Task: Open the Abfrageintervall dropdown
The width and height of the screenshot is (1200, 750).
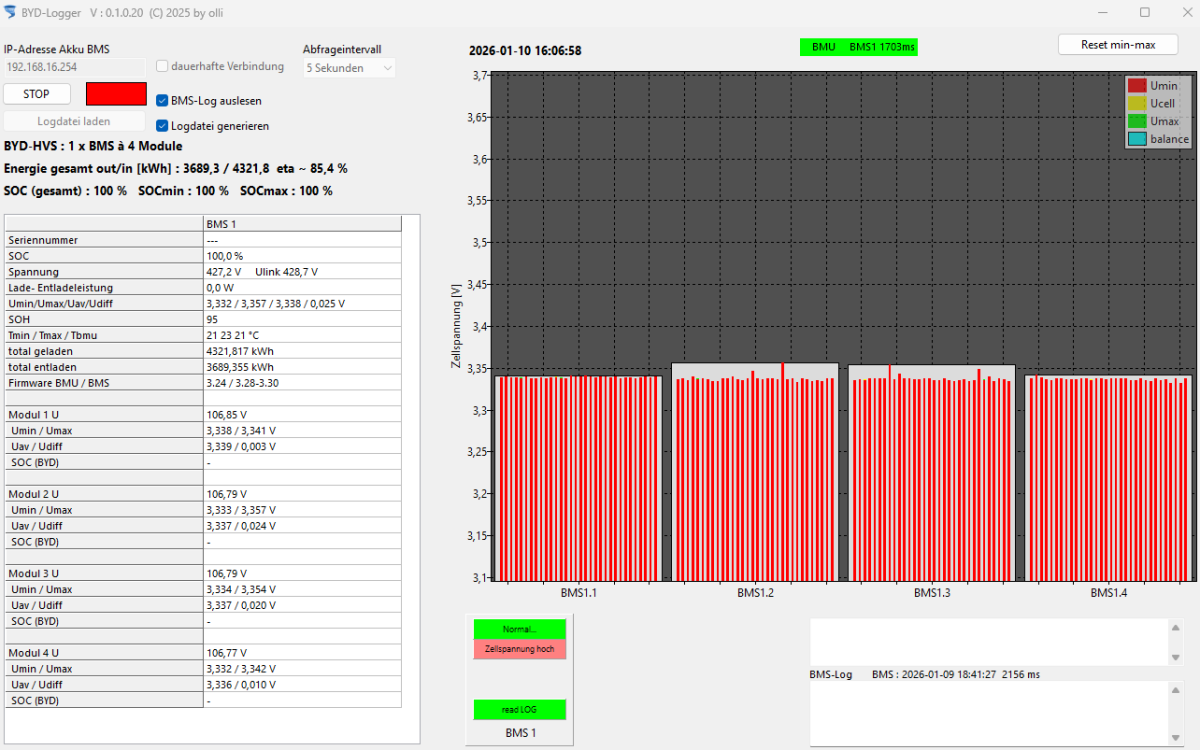Action: tap(349, 68)
